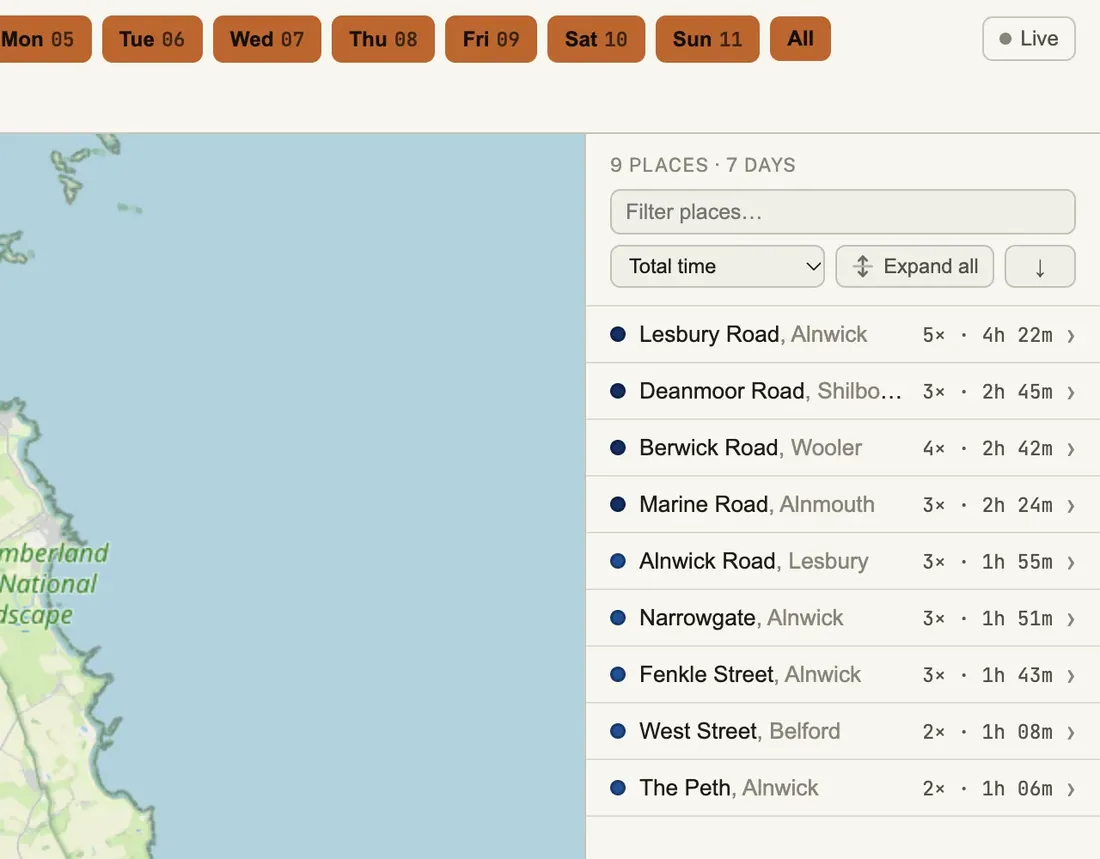Click the dot marker beside Lesbury Road
This screenshot has height=859, width=1100.
coord(618,334)
